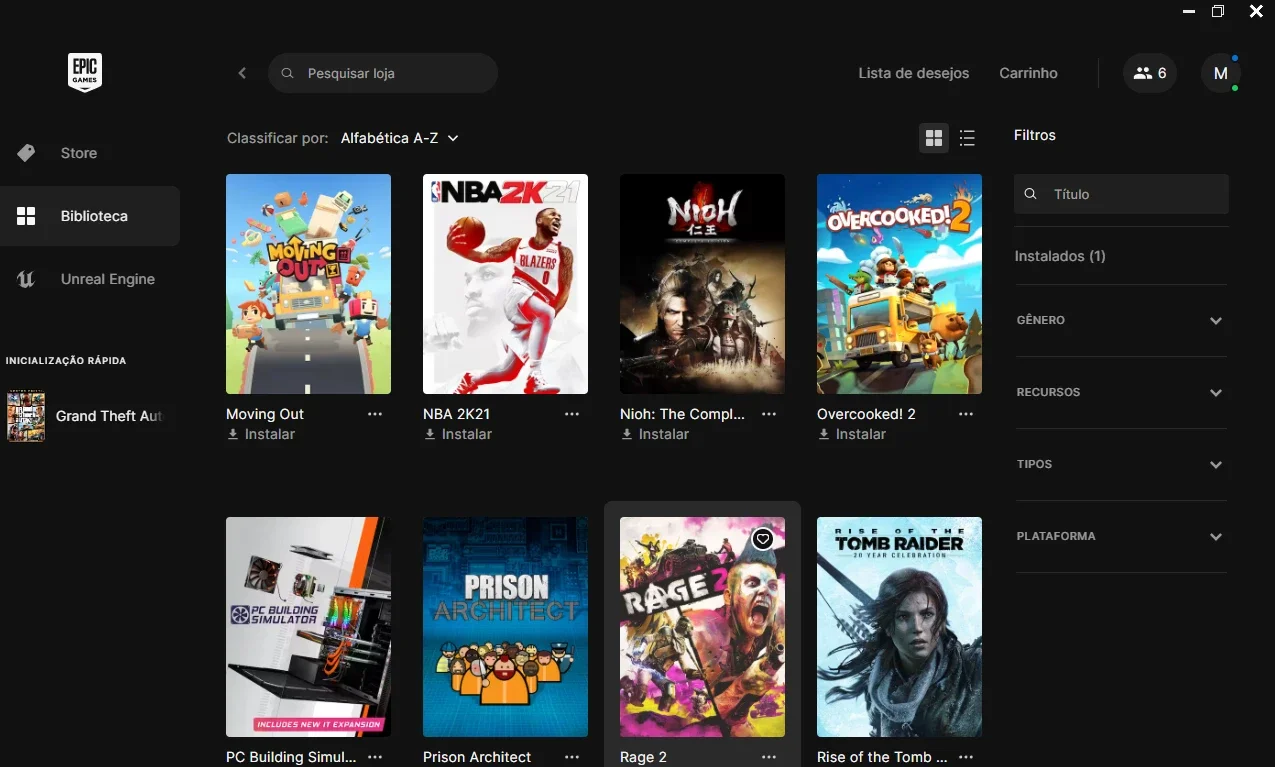
Task: Open the Unreal Engine section
Action: tap(90, 279)
